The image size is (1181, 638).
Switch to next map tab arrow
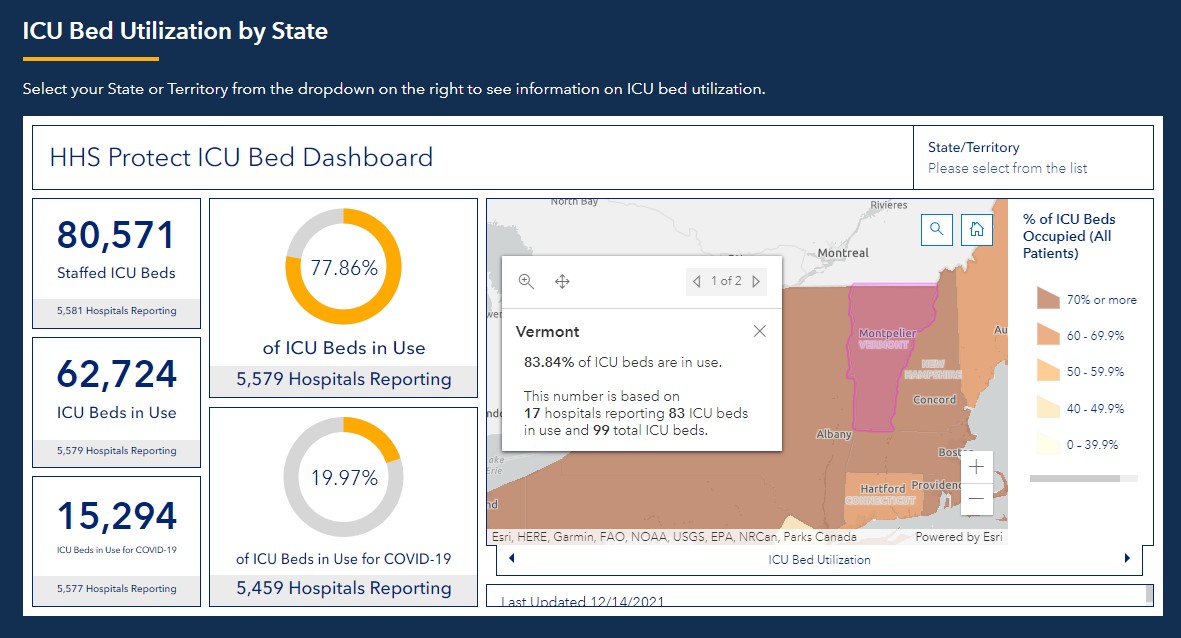pyautogui.click(x=1127, y=559)
